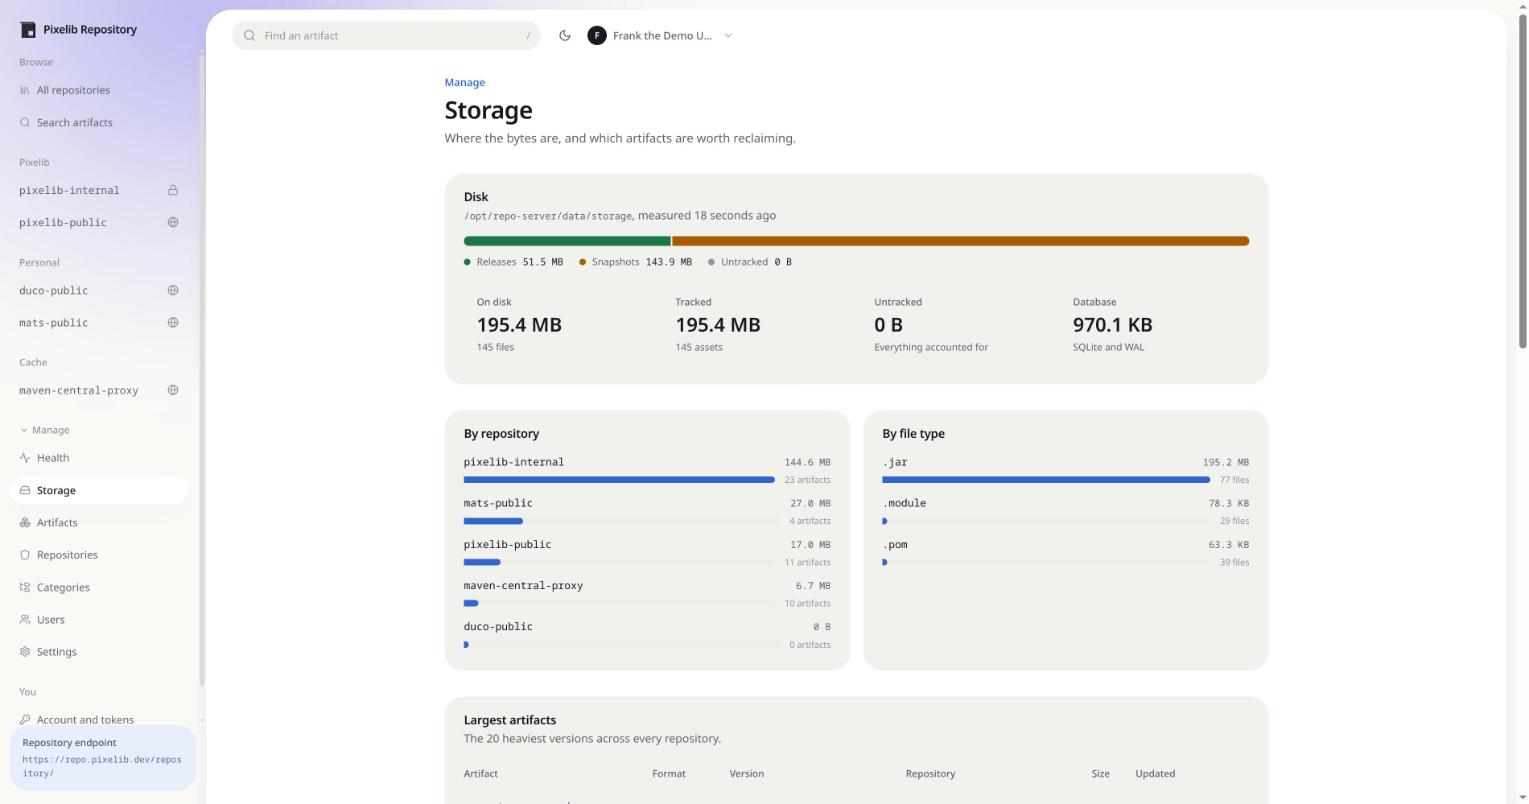This screenshot has height=804, width=1529.
Task: Open mats-public repository in sidebar
Action: pos(99,322)
